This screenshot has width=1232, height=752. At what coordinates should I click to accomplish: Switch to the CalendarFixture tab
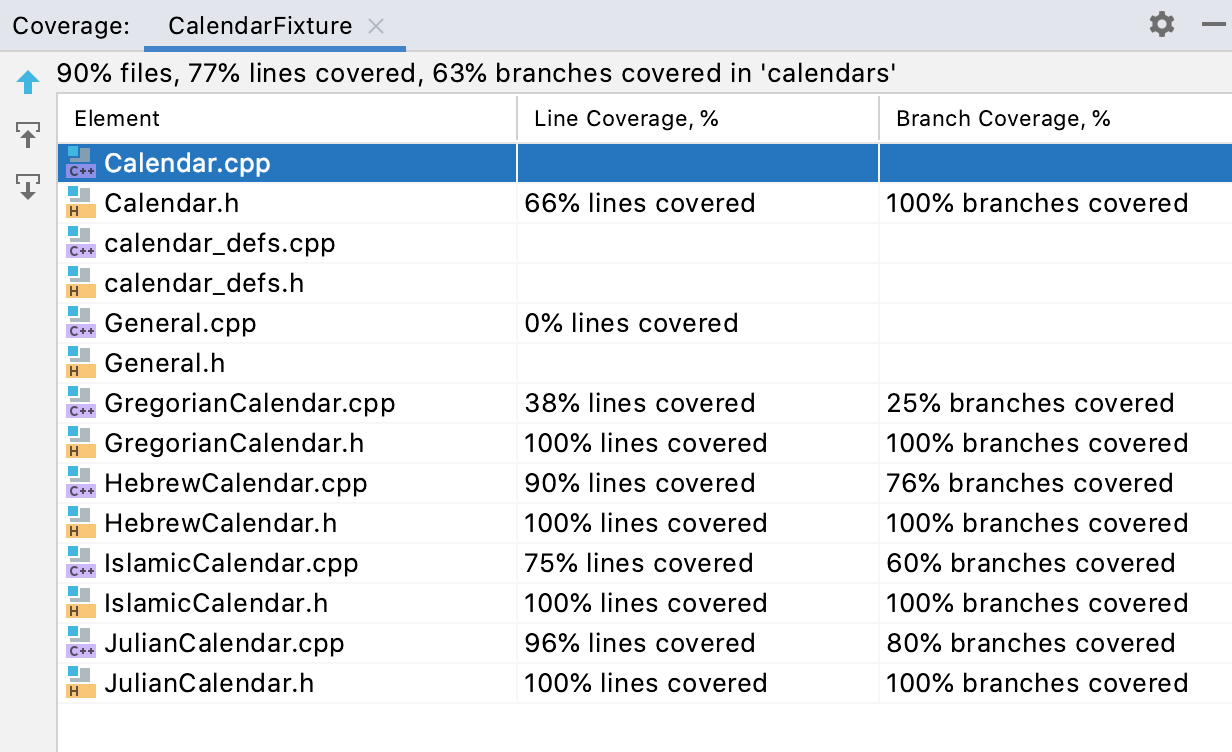260,26
